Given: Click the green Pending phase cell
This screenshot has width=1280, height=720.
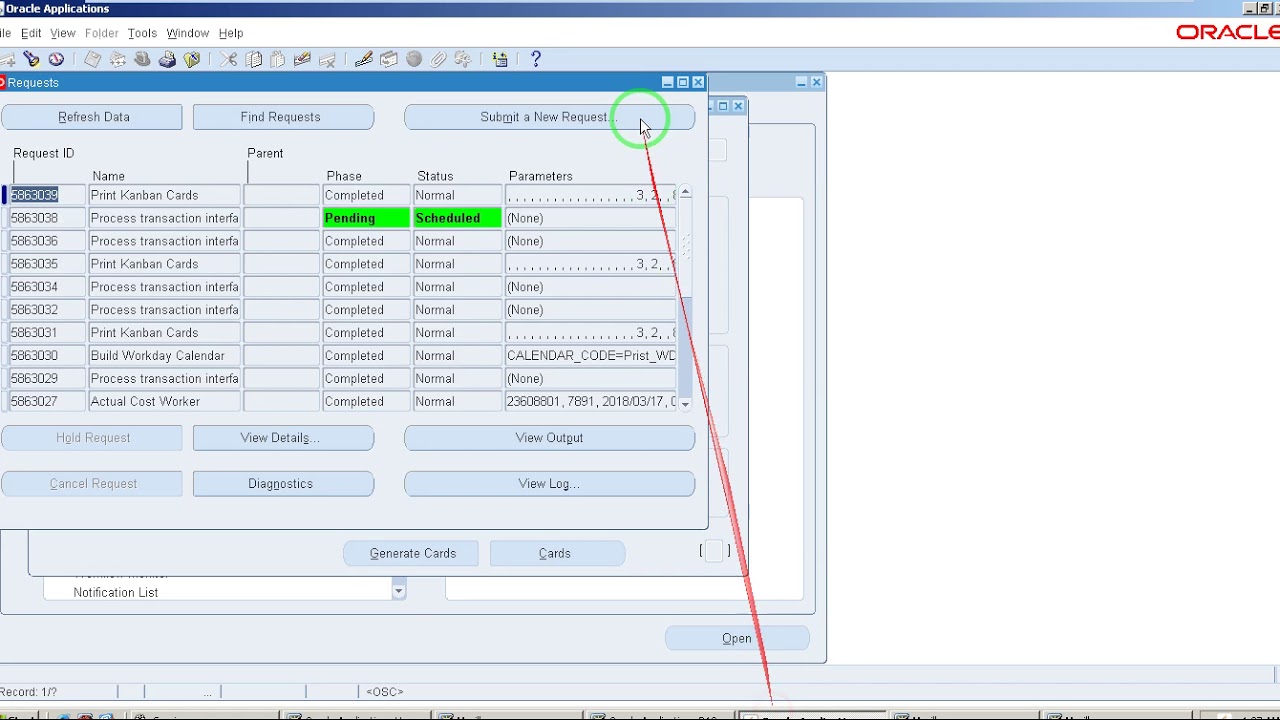Looking at the screenshot, I should [x=366, y=218].
